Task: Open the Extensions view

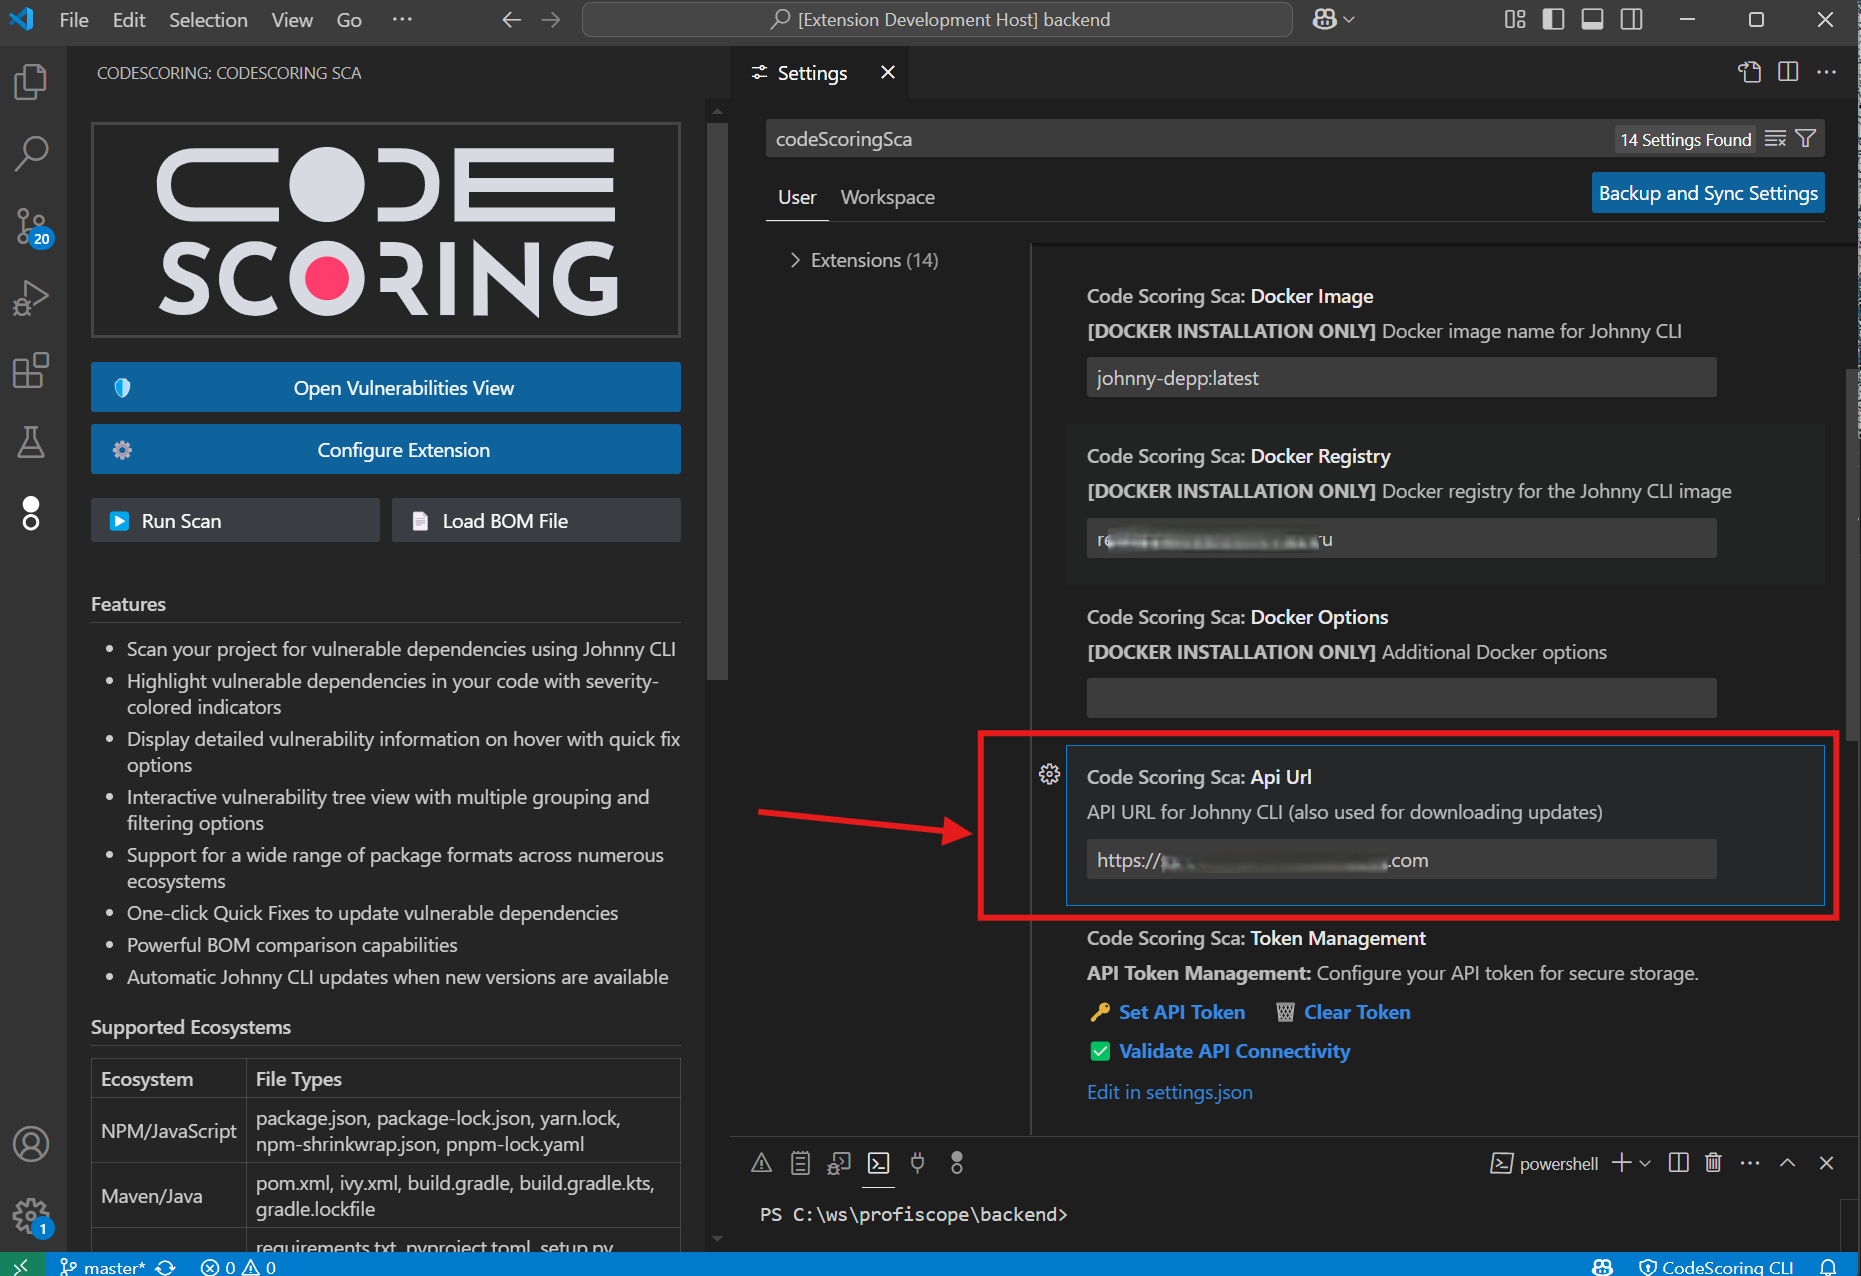Action: 31,370
